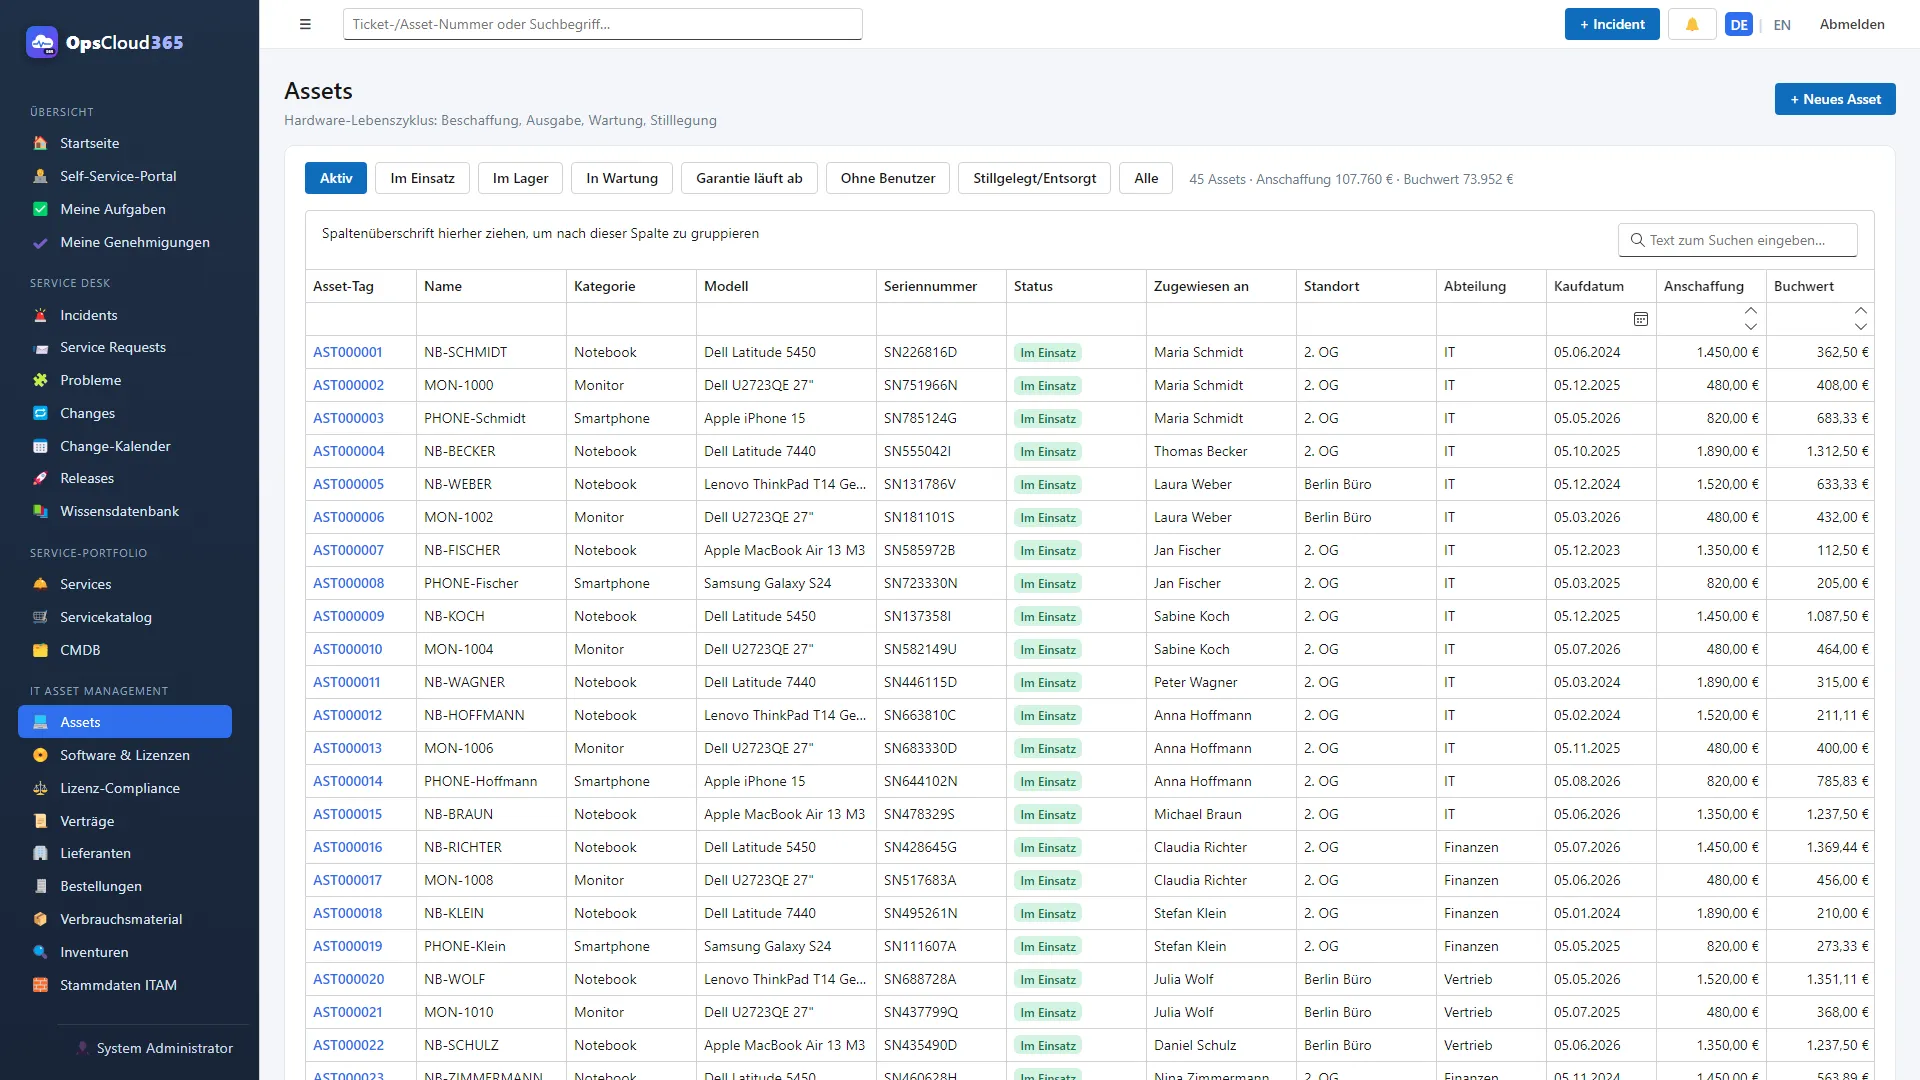Click the CMDB folder icon
The height and width of the screenshot is (1080, 1920).
click(x=40, y=650)
